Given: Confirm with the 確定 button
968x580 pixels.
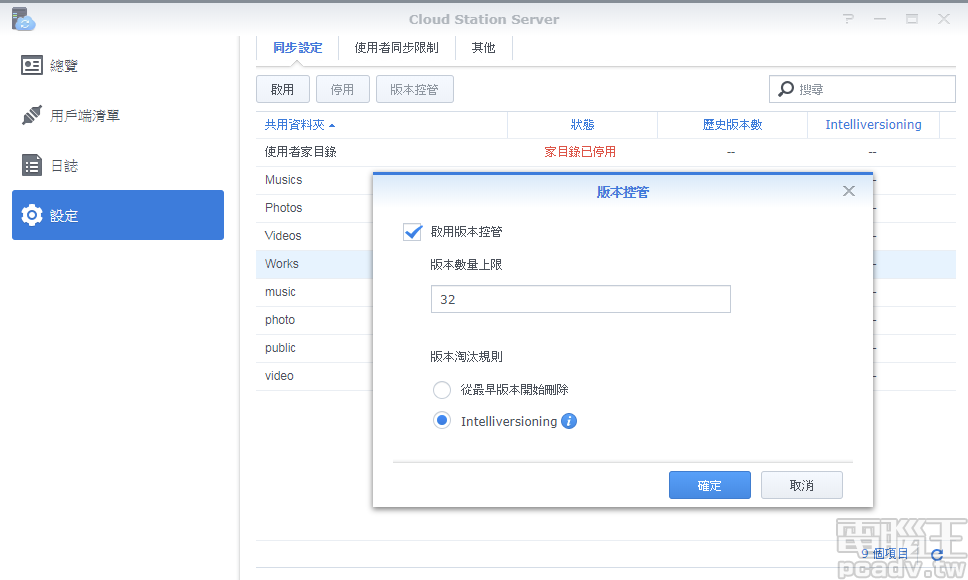Looking at the screenshot, I should 709,484.
